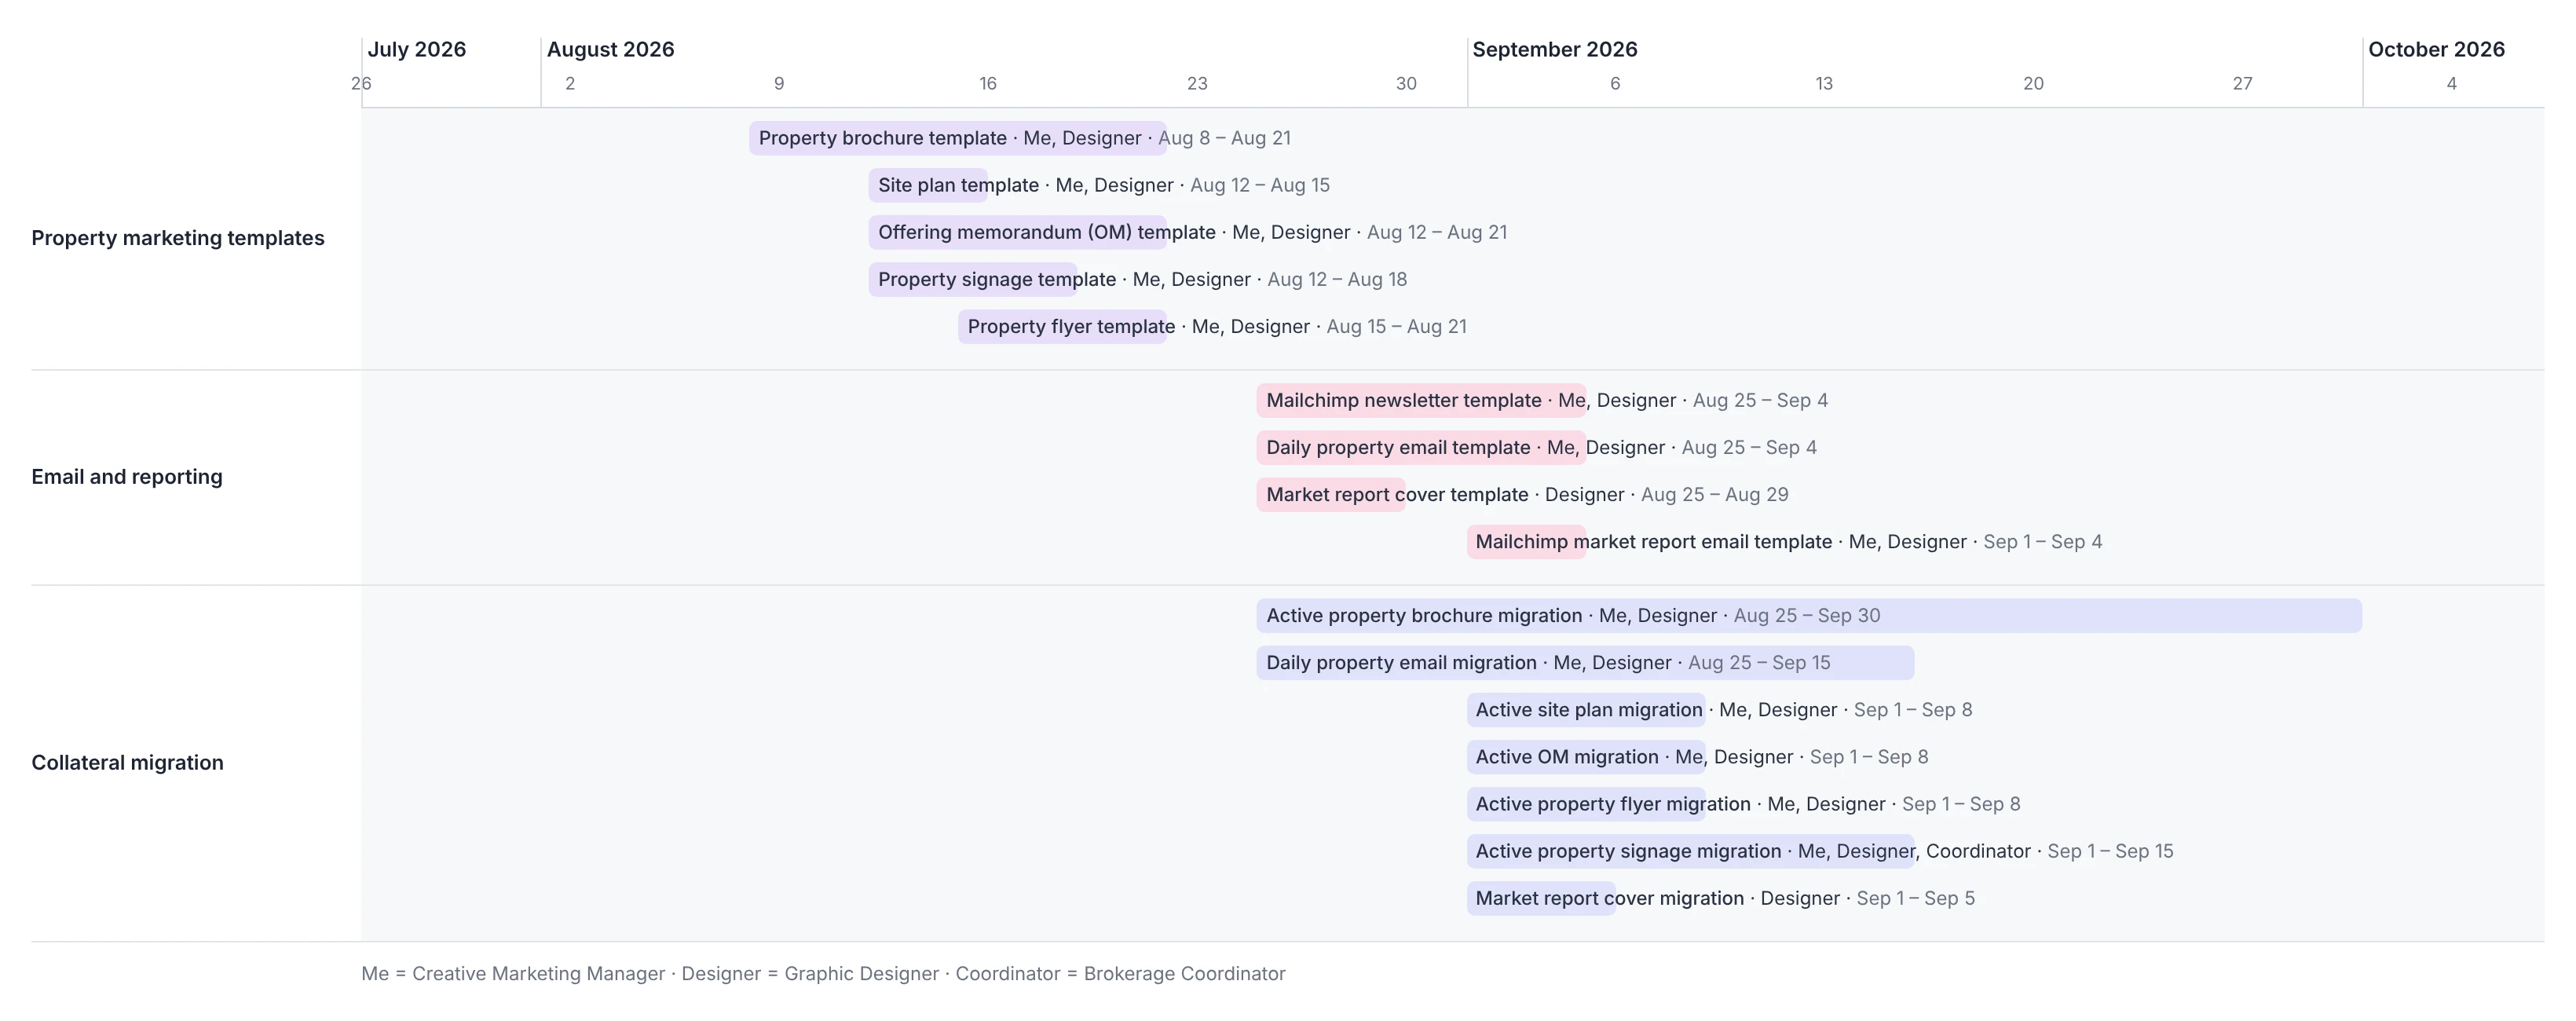
Task: Click the Site plan template bar
Action: 928,185
